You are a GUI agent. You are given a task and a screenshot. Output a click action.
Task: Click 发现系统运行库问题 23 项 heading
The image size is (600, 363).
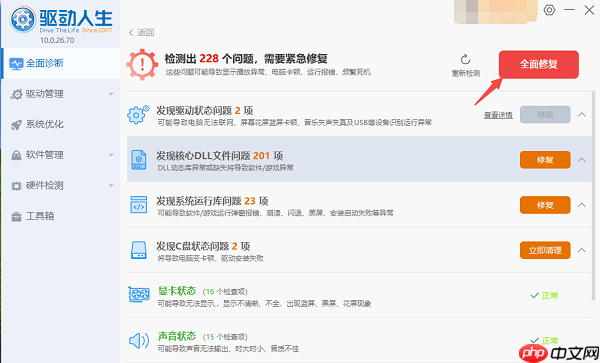pyautogui.click(x=212, y=201)
